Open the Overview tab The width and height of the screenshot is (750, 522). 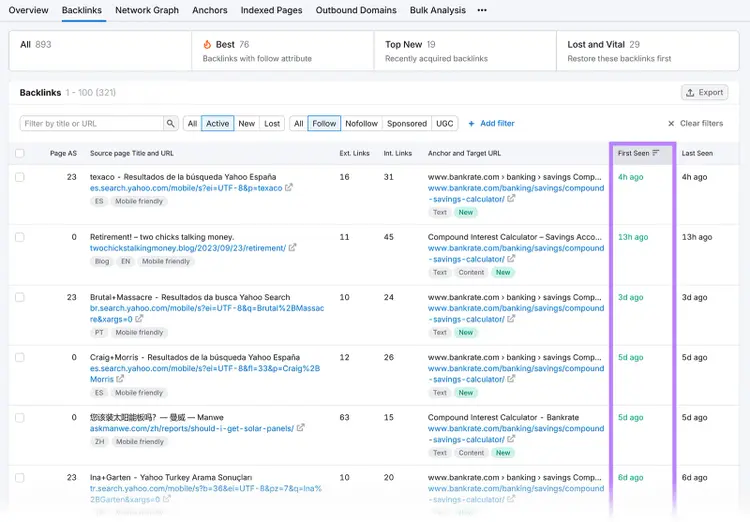28,10
